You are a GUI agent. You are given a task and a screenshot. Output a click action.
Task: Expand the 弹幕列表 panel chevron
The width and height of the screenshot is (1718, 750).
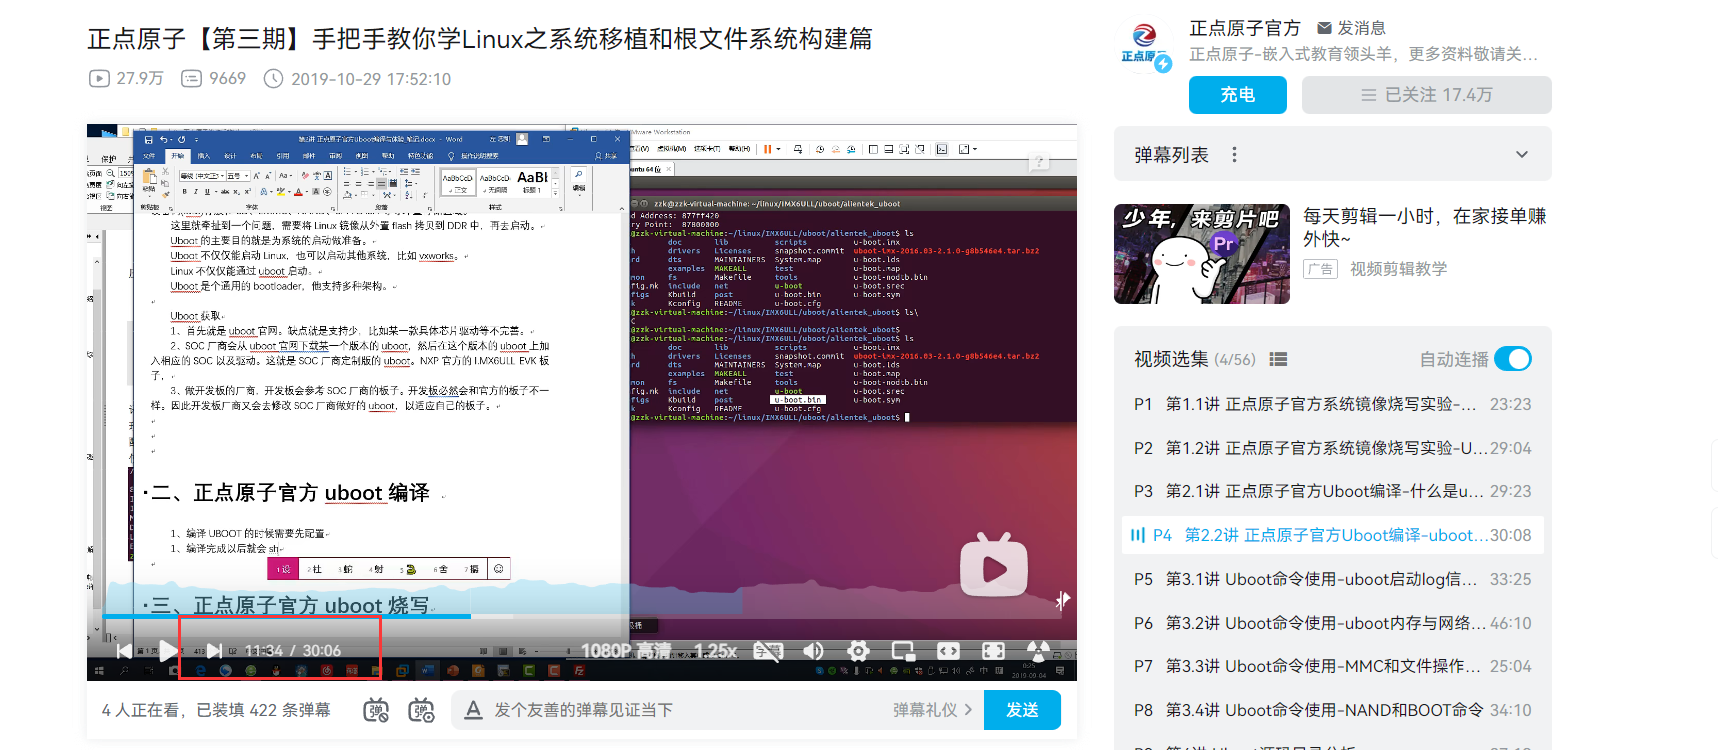pos(1522,155)
